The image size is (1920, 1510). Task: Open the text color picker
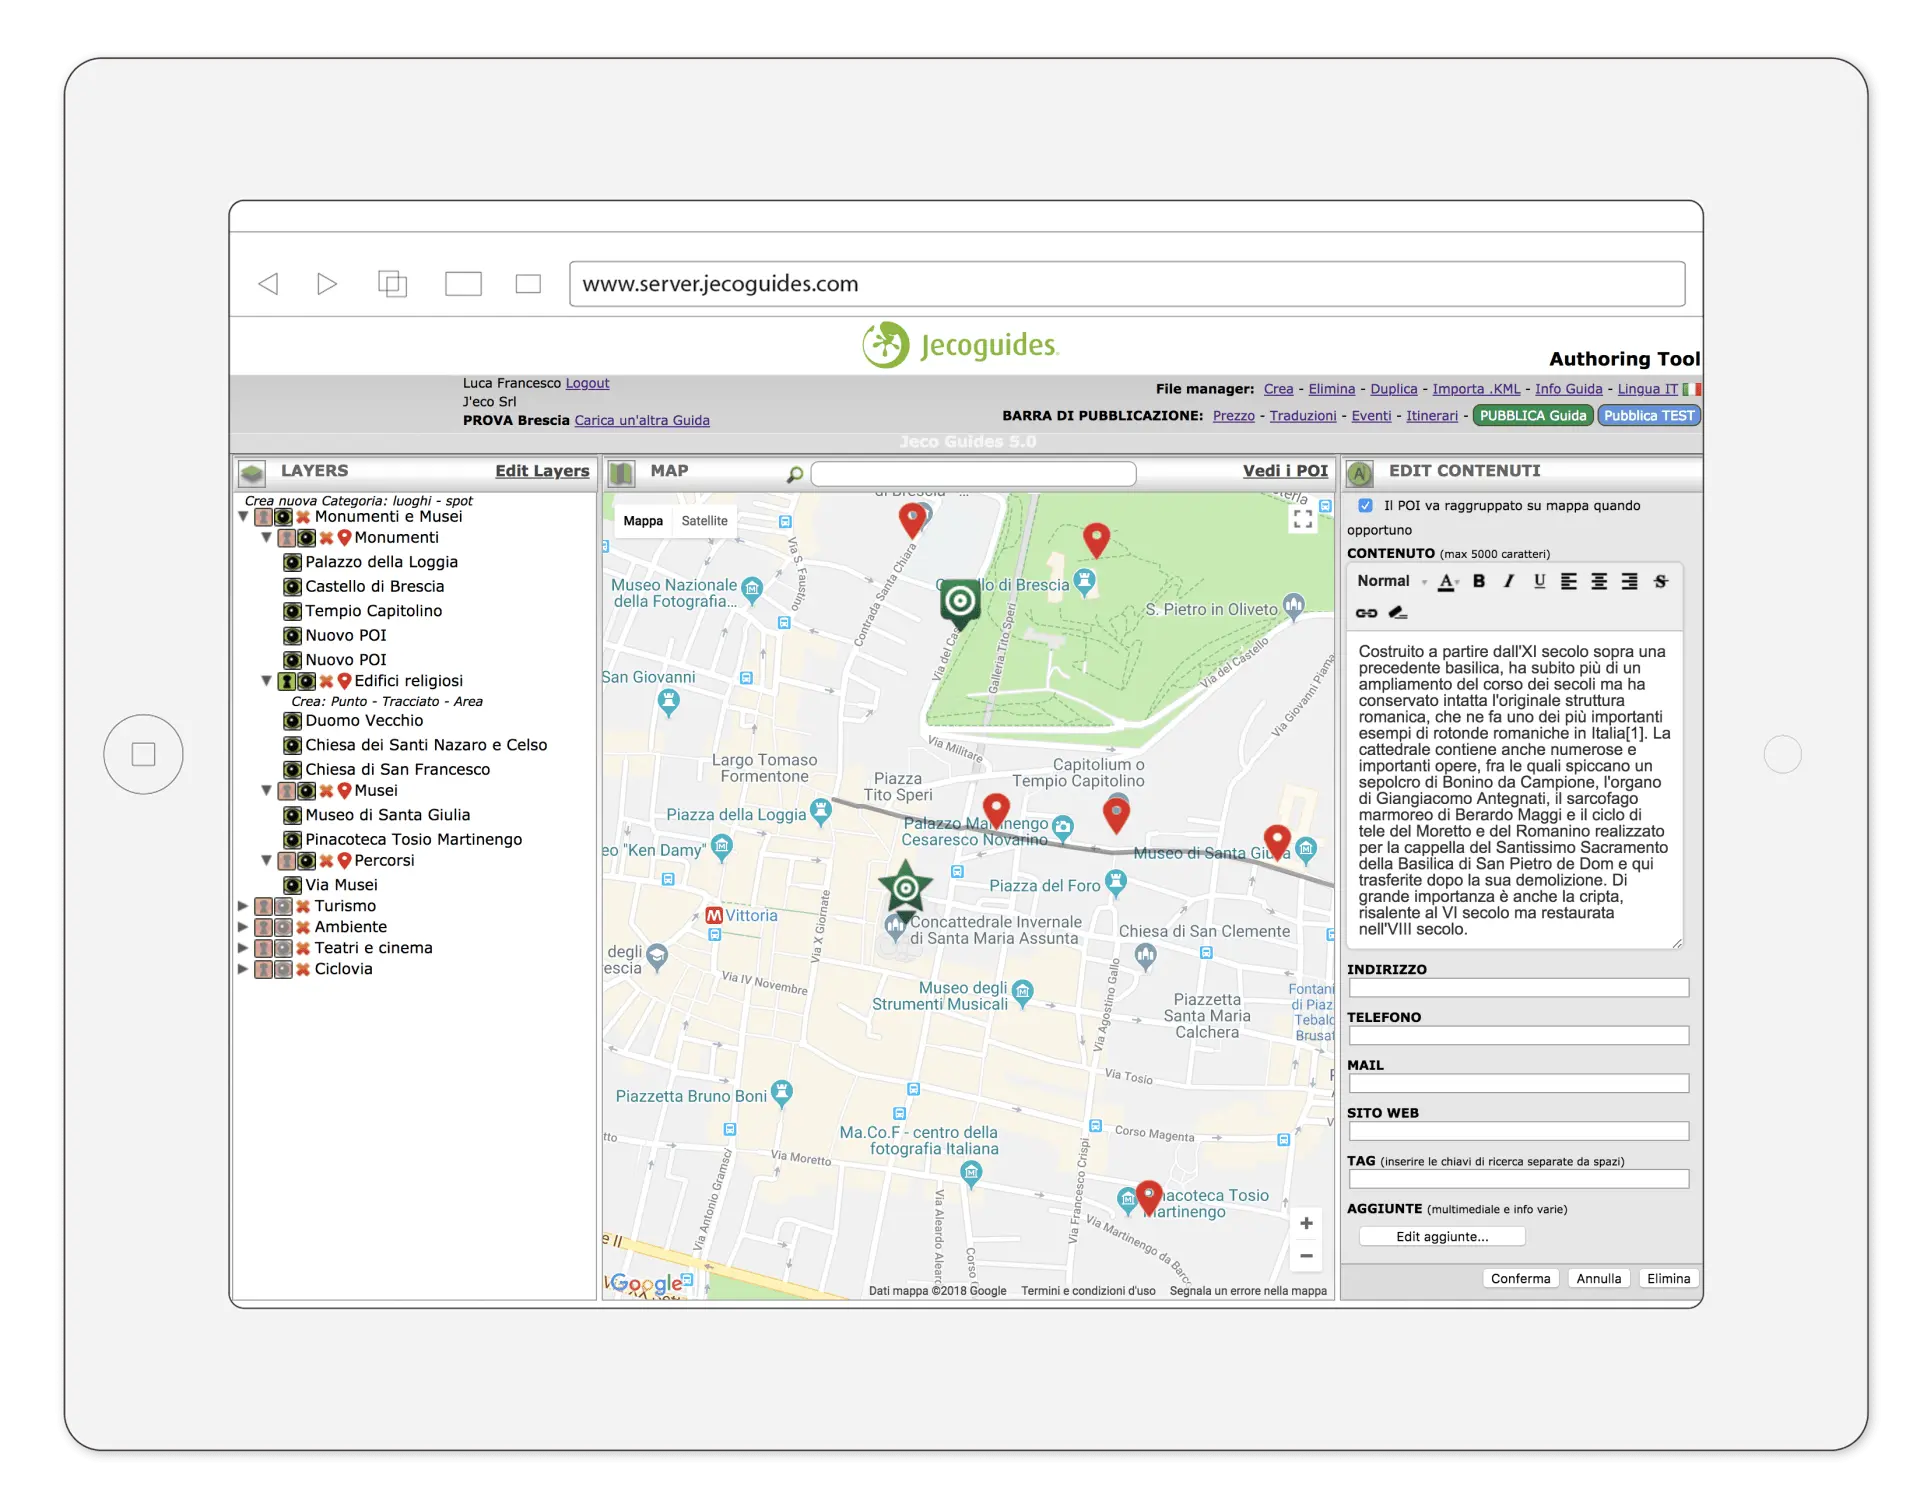coord(1447,581)
